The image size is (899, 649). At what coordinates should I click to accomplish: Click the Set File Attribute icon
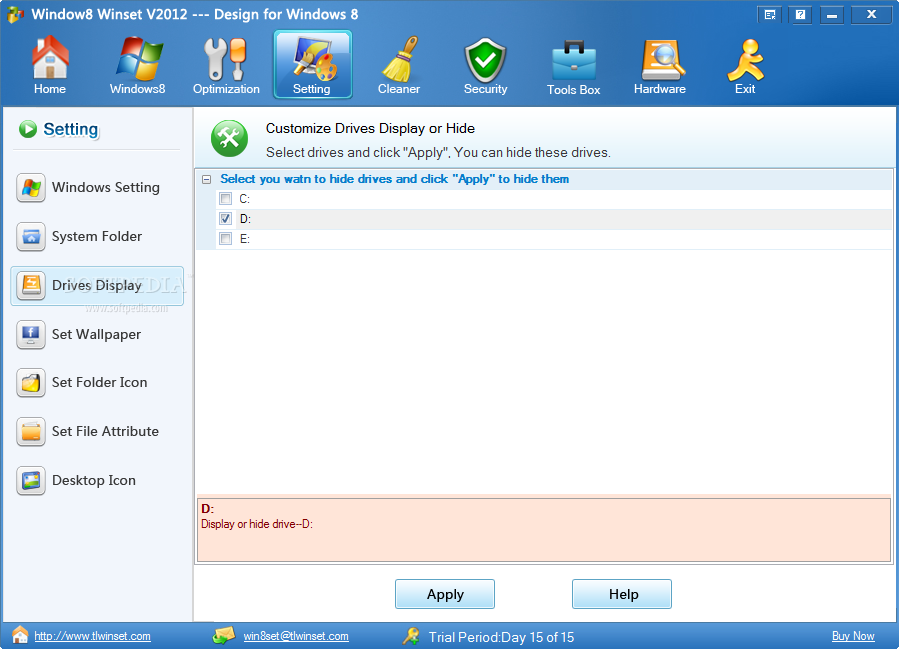click(x=31, y=432)
